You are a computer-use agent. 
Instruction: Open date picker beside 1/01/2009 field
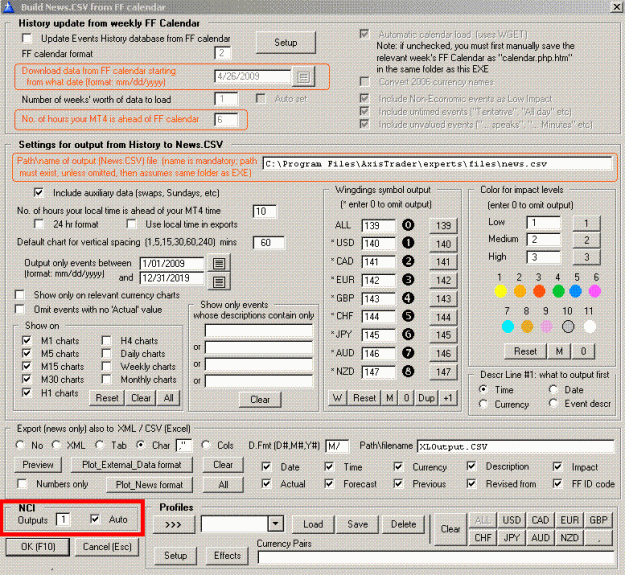(219, 263)
